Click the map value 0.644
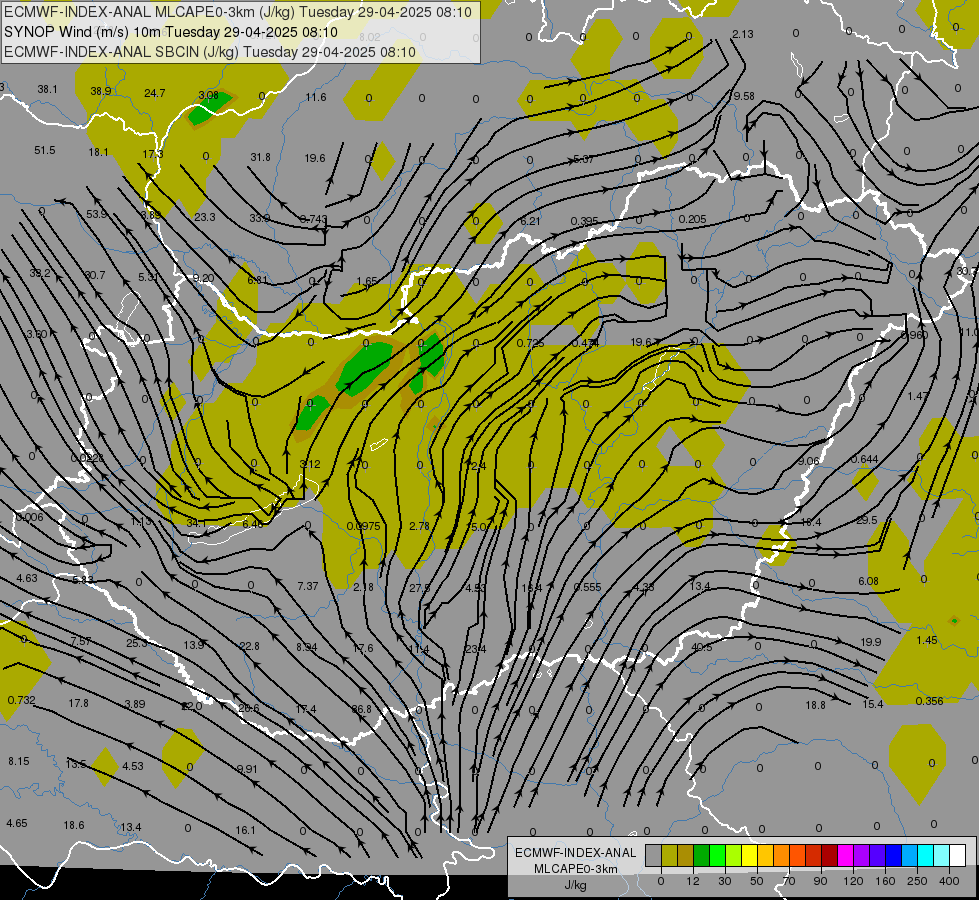The height and width of the screenshot is (900, 979). tap(865, 459)
